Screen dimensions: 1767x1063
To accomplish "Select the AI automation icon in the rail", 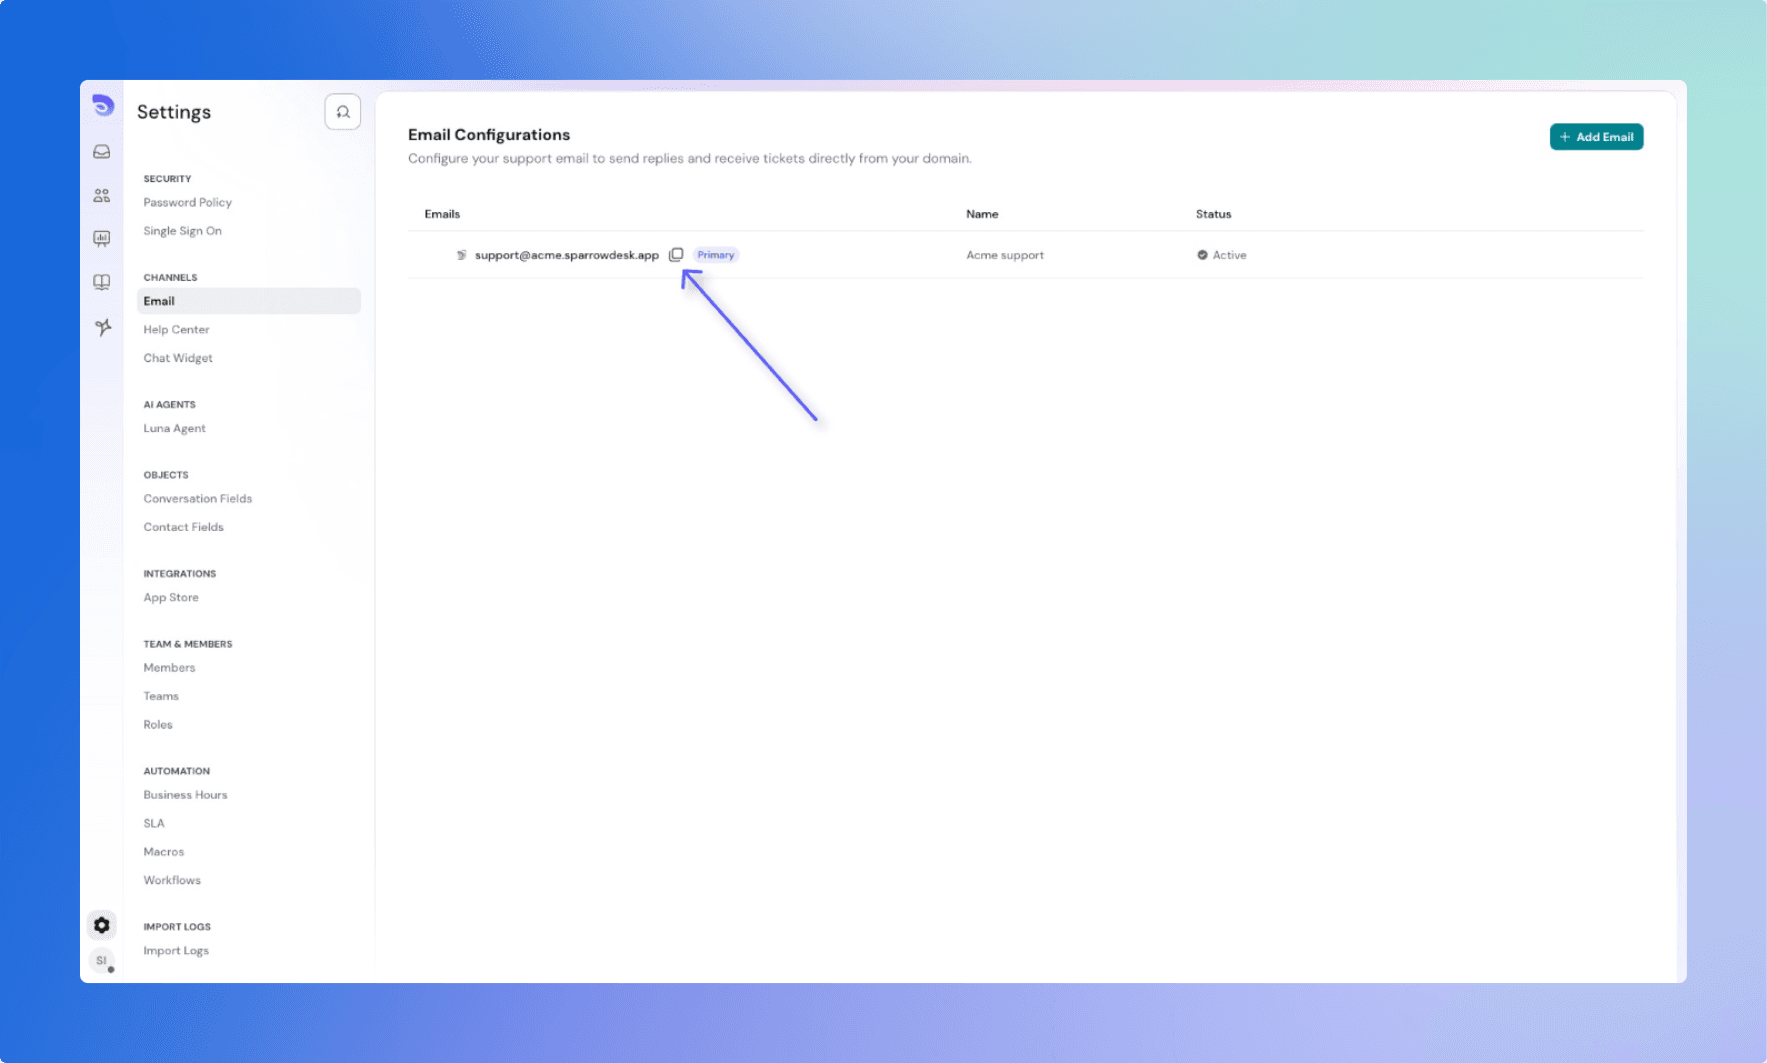I will click(x=101, y=327).
